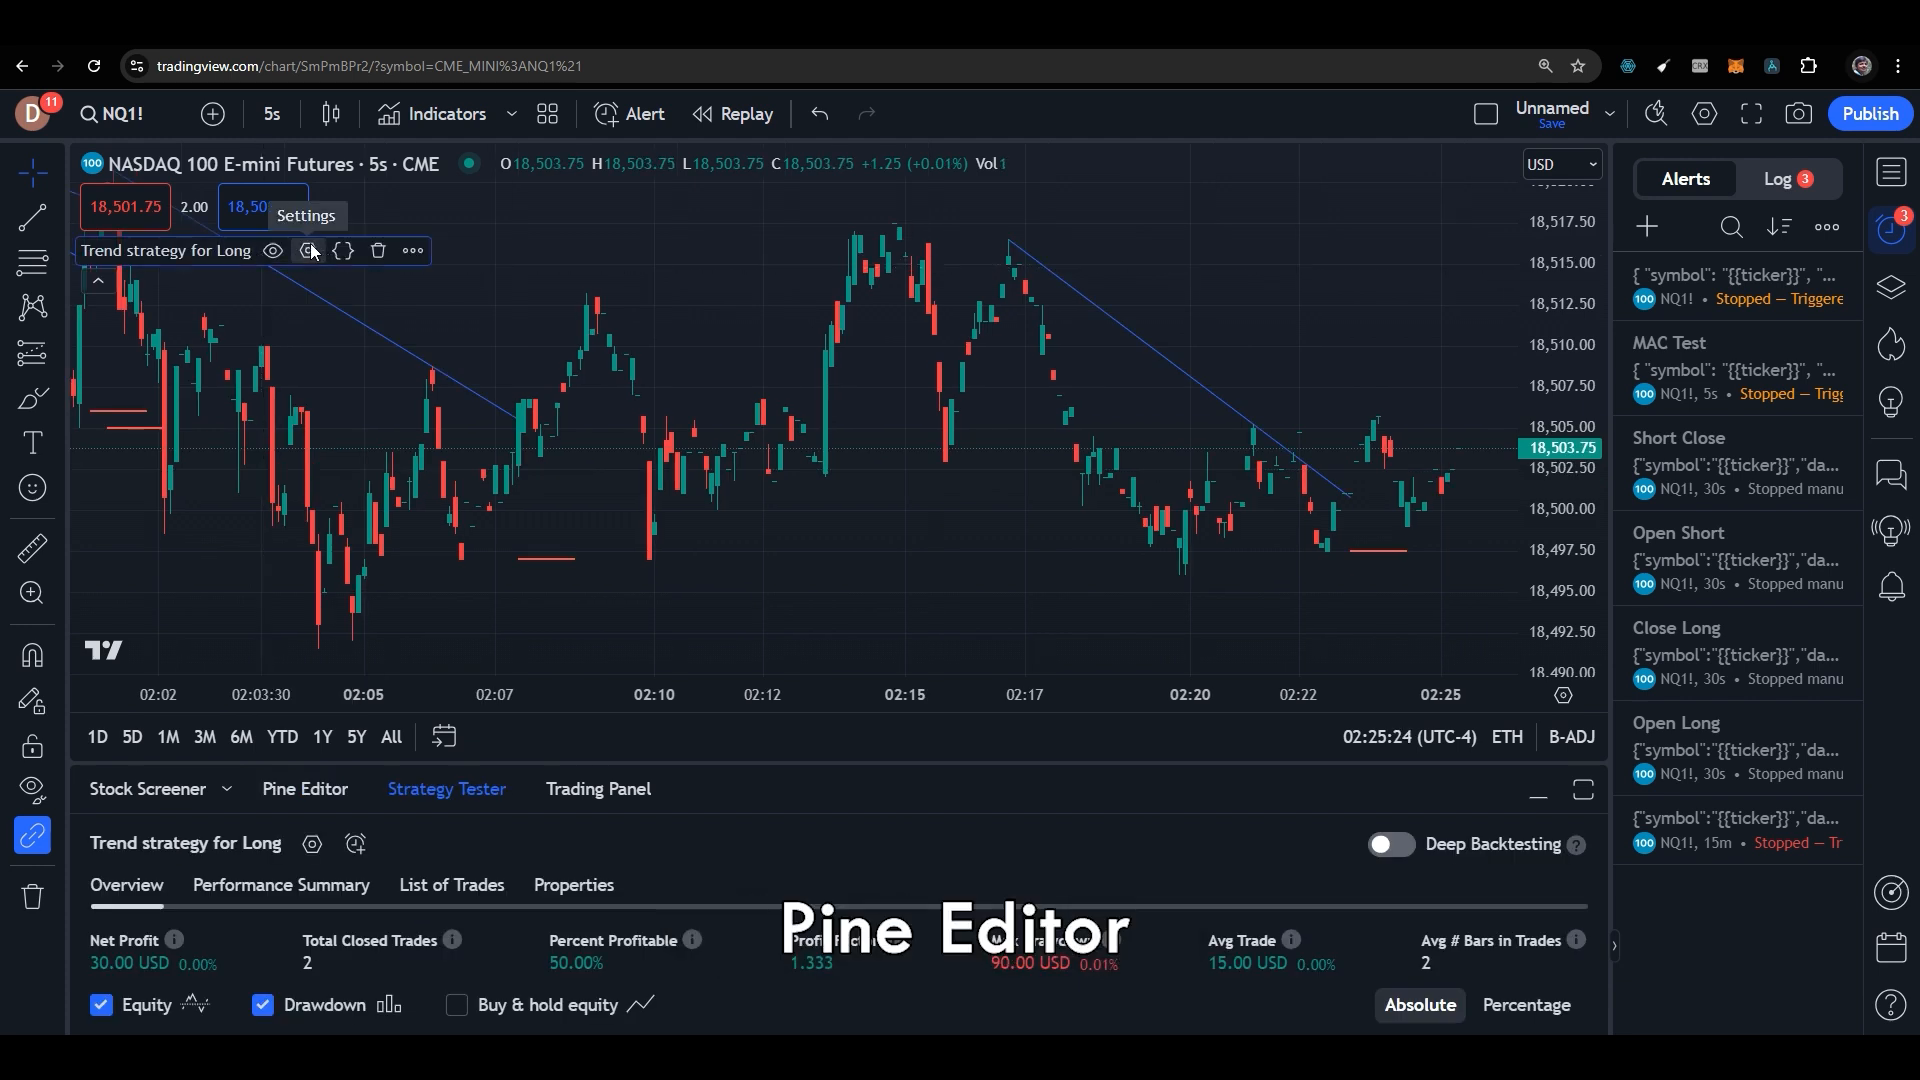Open the 5s interval selector

(x=272, y=114)
